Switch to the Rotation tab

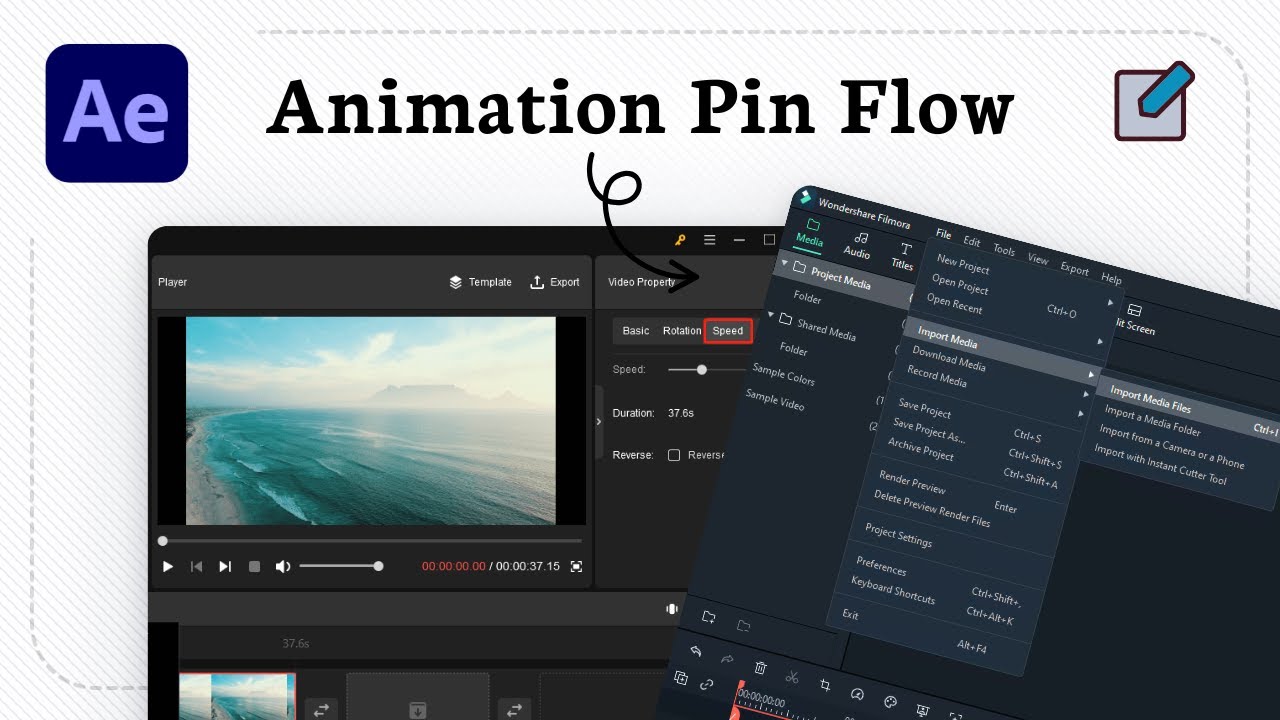point(682,331)
